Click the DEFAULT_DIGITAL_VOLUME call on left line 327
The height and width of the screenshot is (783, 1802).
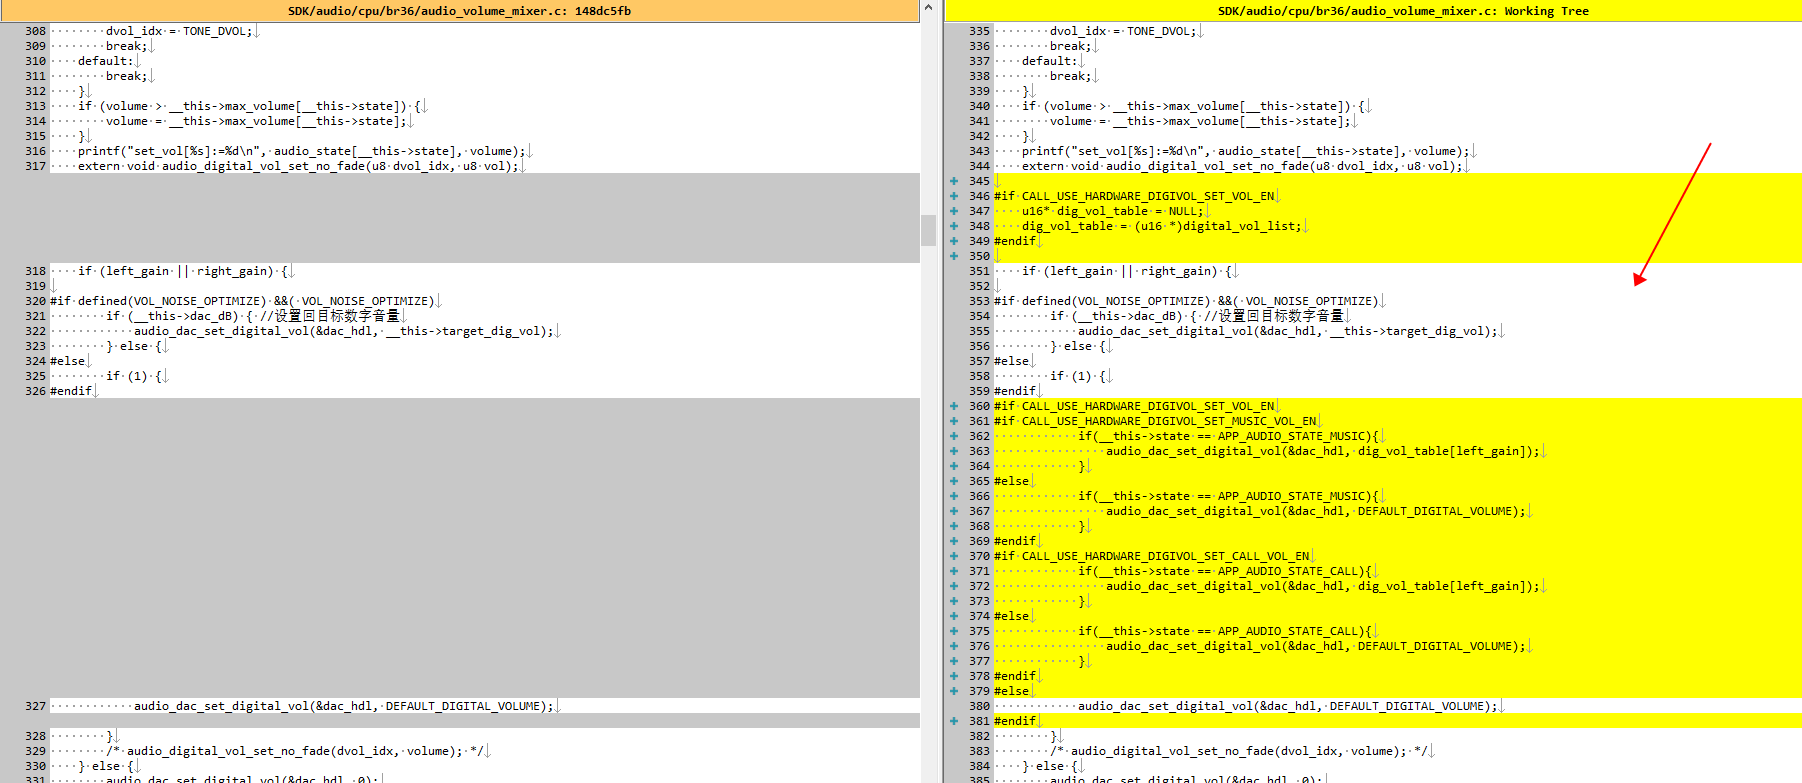tap(343, 706)
